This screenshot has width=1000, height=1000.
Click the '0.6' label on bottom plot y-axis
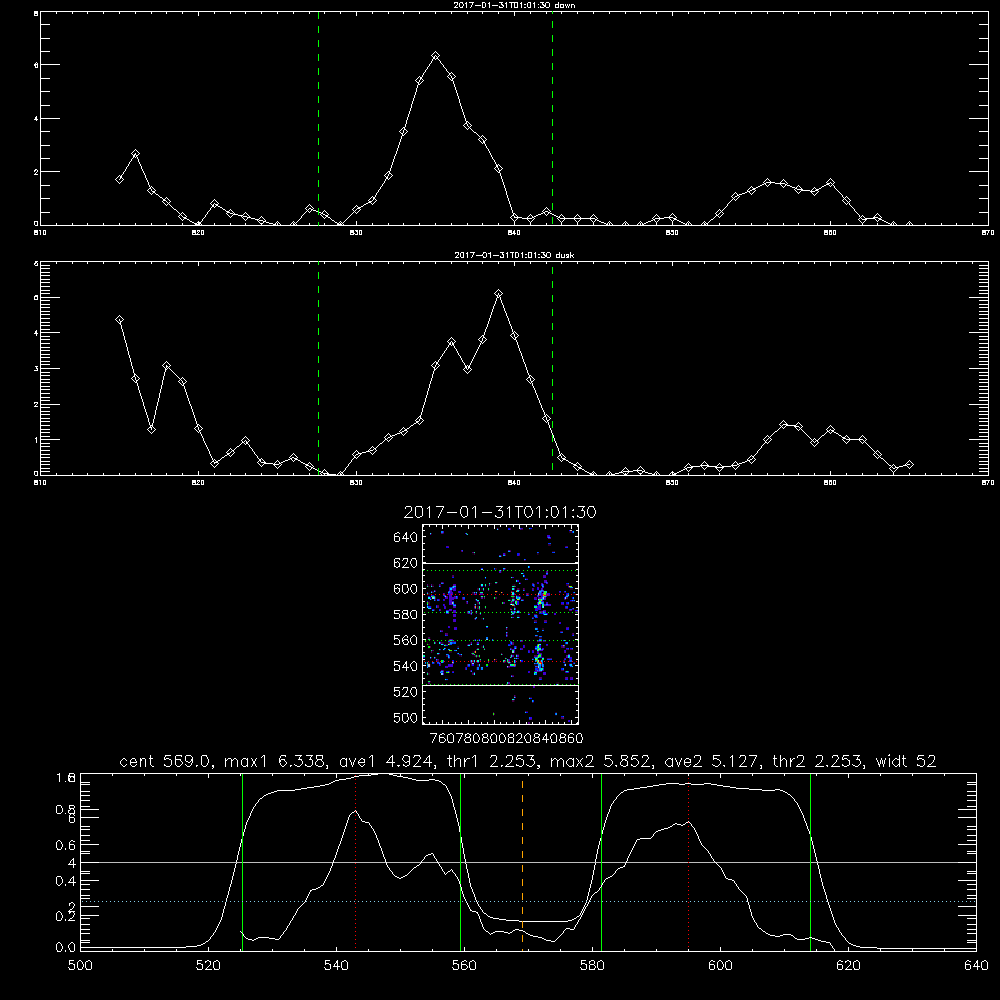point(66,845)
